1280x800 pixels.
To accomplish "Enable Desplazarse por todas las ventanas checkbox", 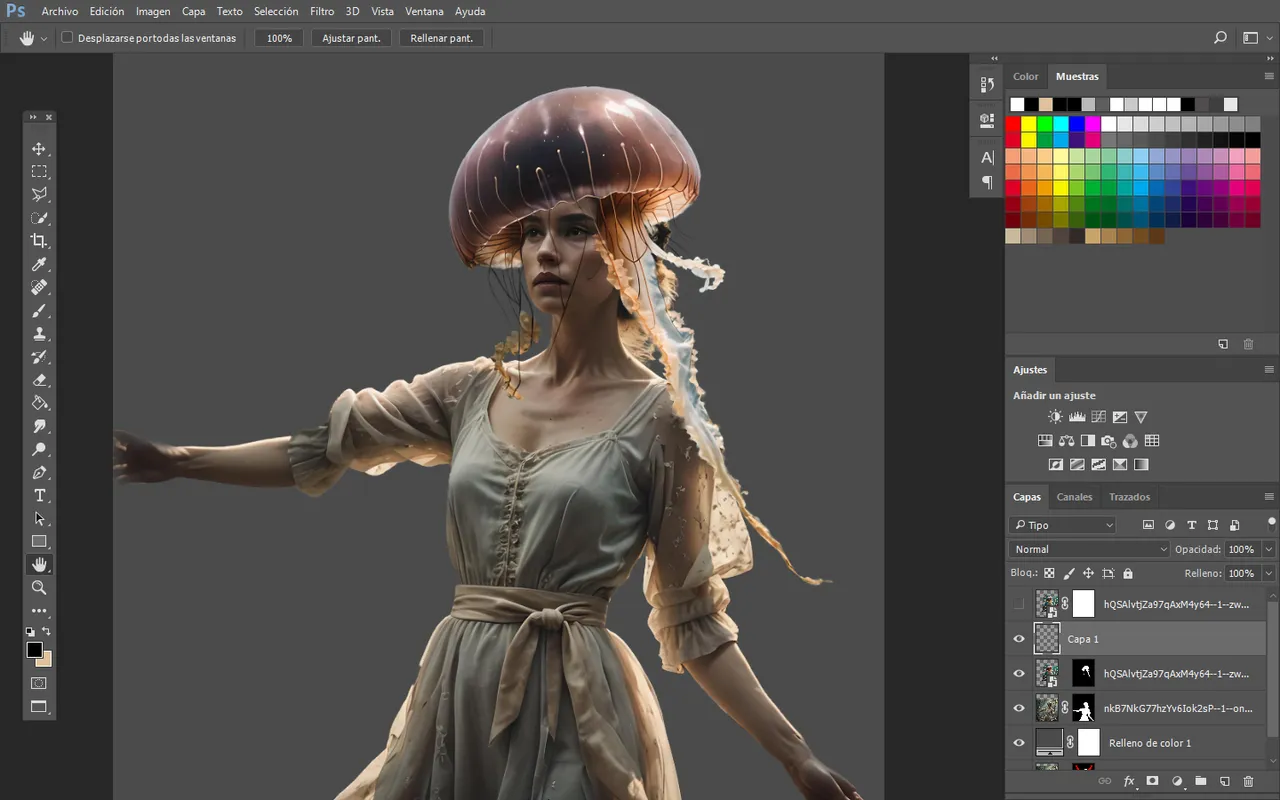I will (x=67, y=38).
